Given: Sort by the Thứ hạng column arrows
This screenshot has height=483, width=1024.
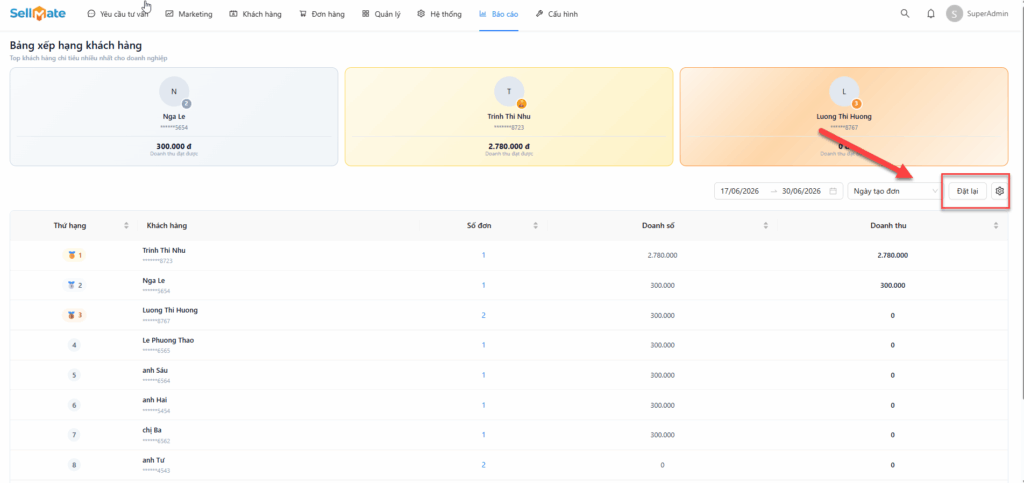Looking at the screenshot, I should tap(126, 226).
